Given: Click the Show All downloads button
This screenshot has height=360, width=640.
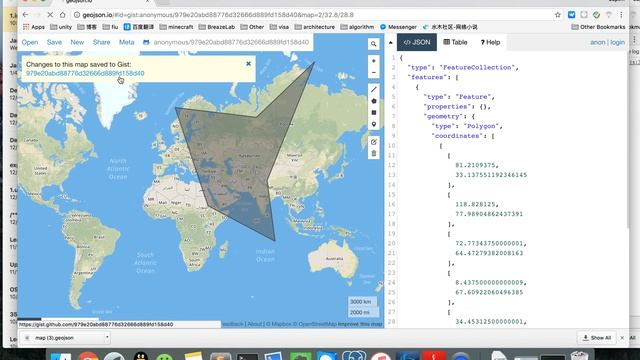Looking at the screenshot, I should [597, 338].
